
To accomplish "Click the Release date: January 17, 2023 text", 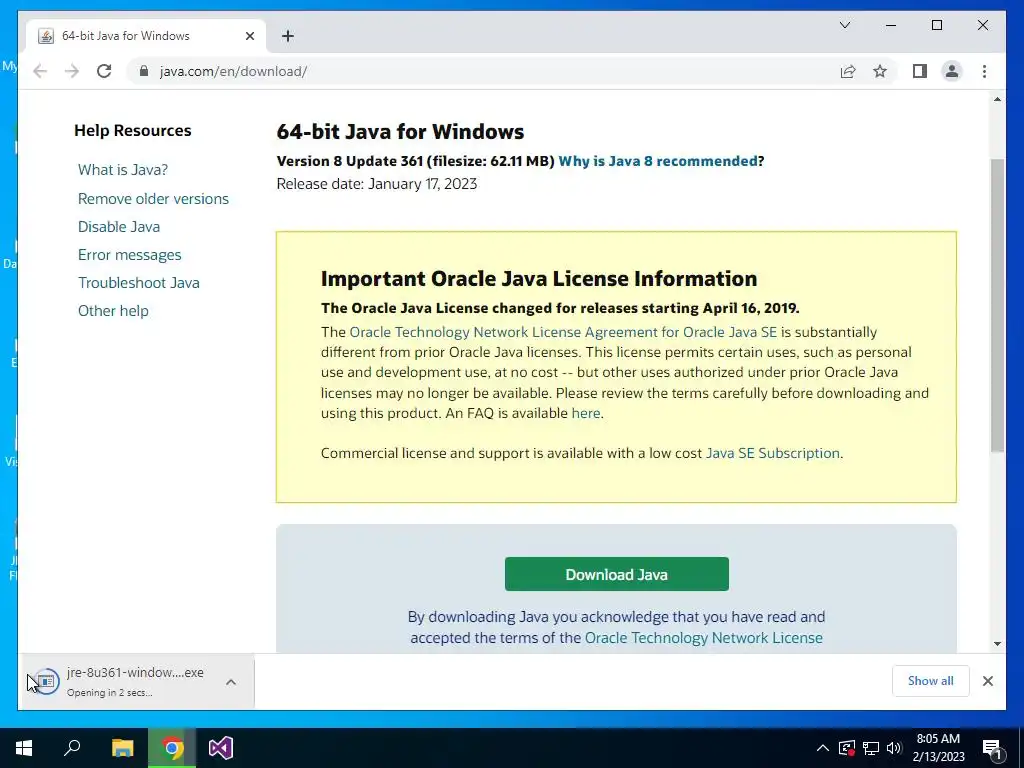I will click(377, 184).
